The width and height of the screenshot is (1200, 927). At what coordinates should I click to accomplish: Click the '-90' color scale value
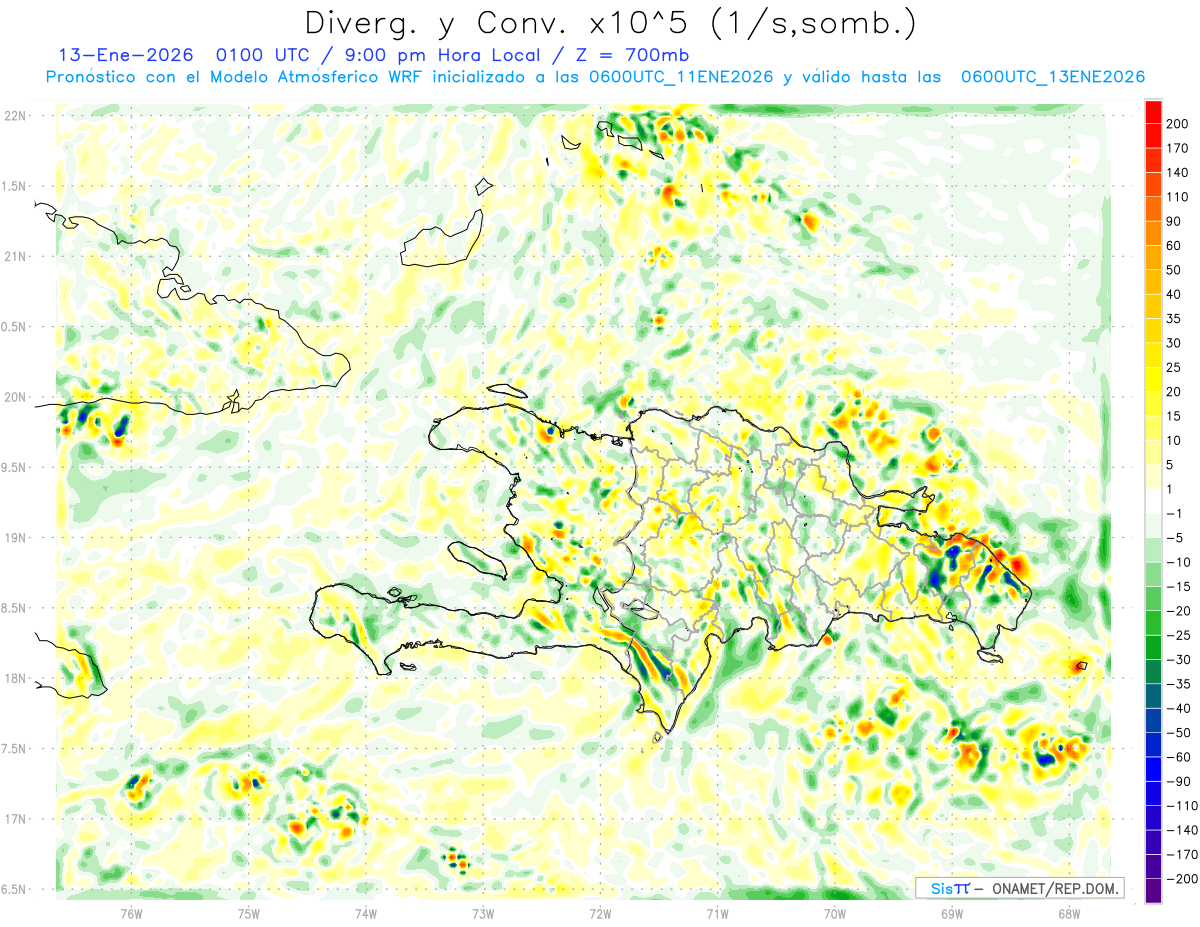coord(1178,781)
